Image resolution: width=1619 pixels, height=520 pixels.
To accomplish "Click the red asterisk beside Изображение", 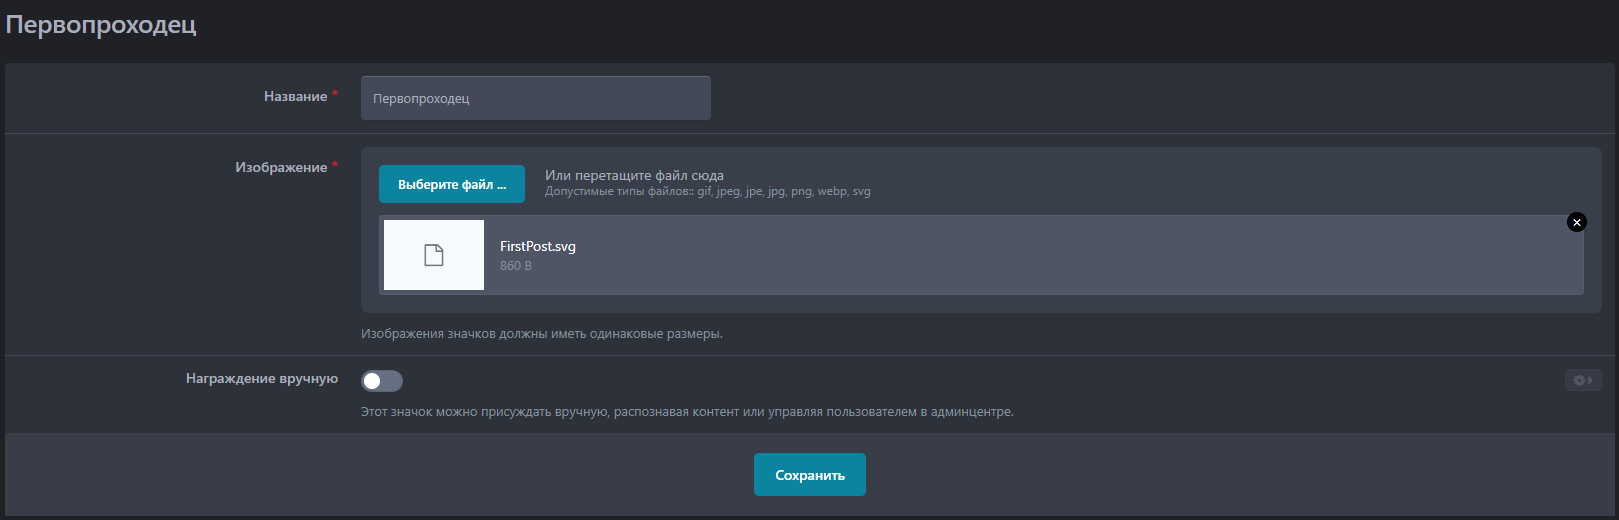I will [335, 165].
